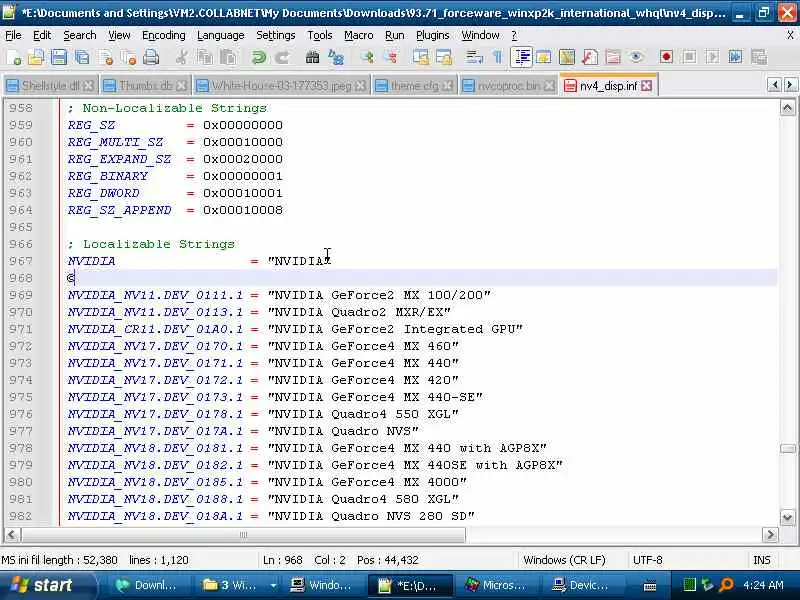Open the Window menu
Viewport: 800px width, 600px height.
tap(480, 35)
